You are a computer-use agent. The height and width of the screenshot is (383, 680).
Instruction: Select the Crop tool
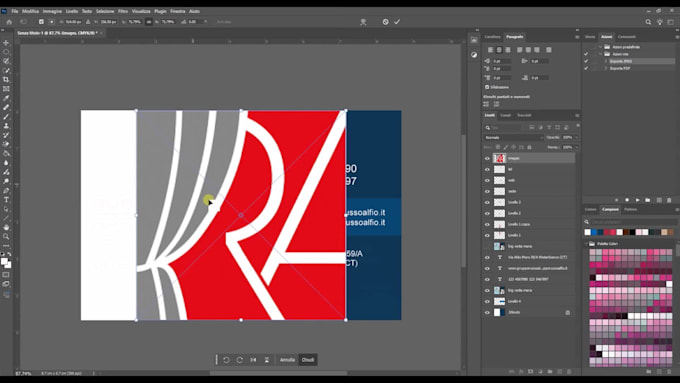point(6,79)
